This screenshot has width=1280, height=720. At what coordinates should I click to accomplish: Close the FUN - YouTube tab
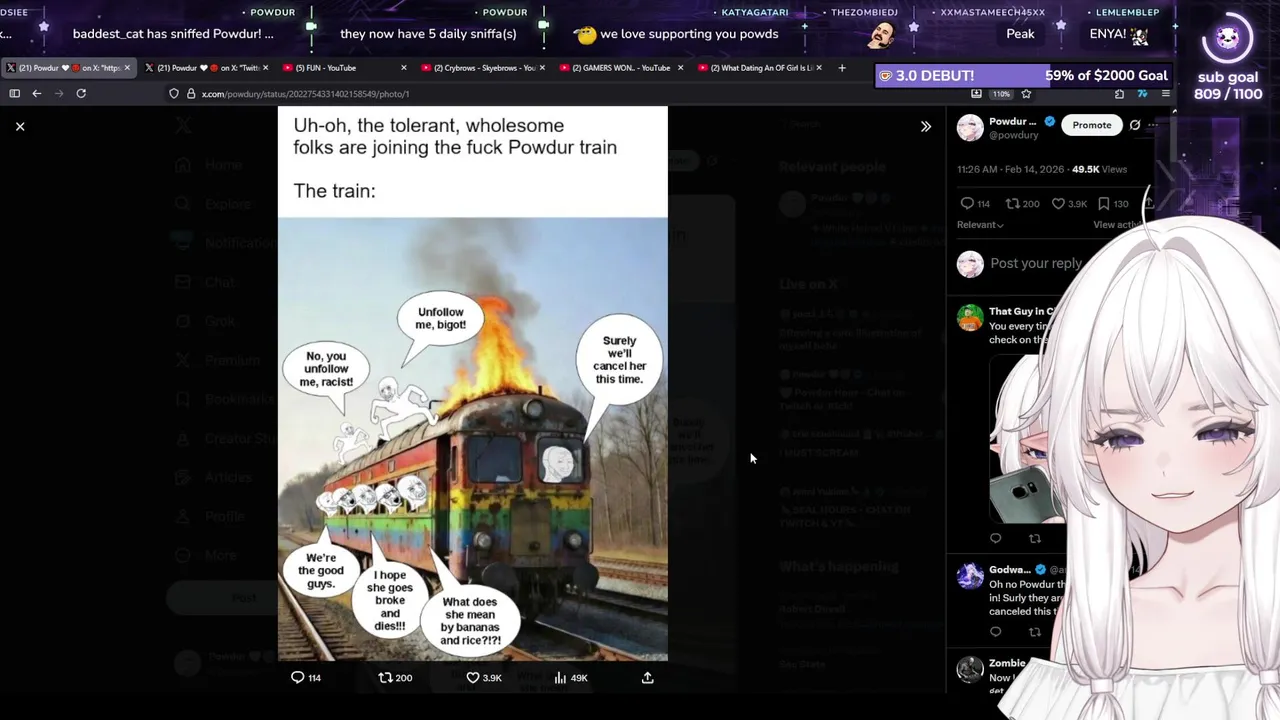[404, 68]
